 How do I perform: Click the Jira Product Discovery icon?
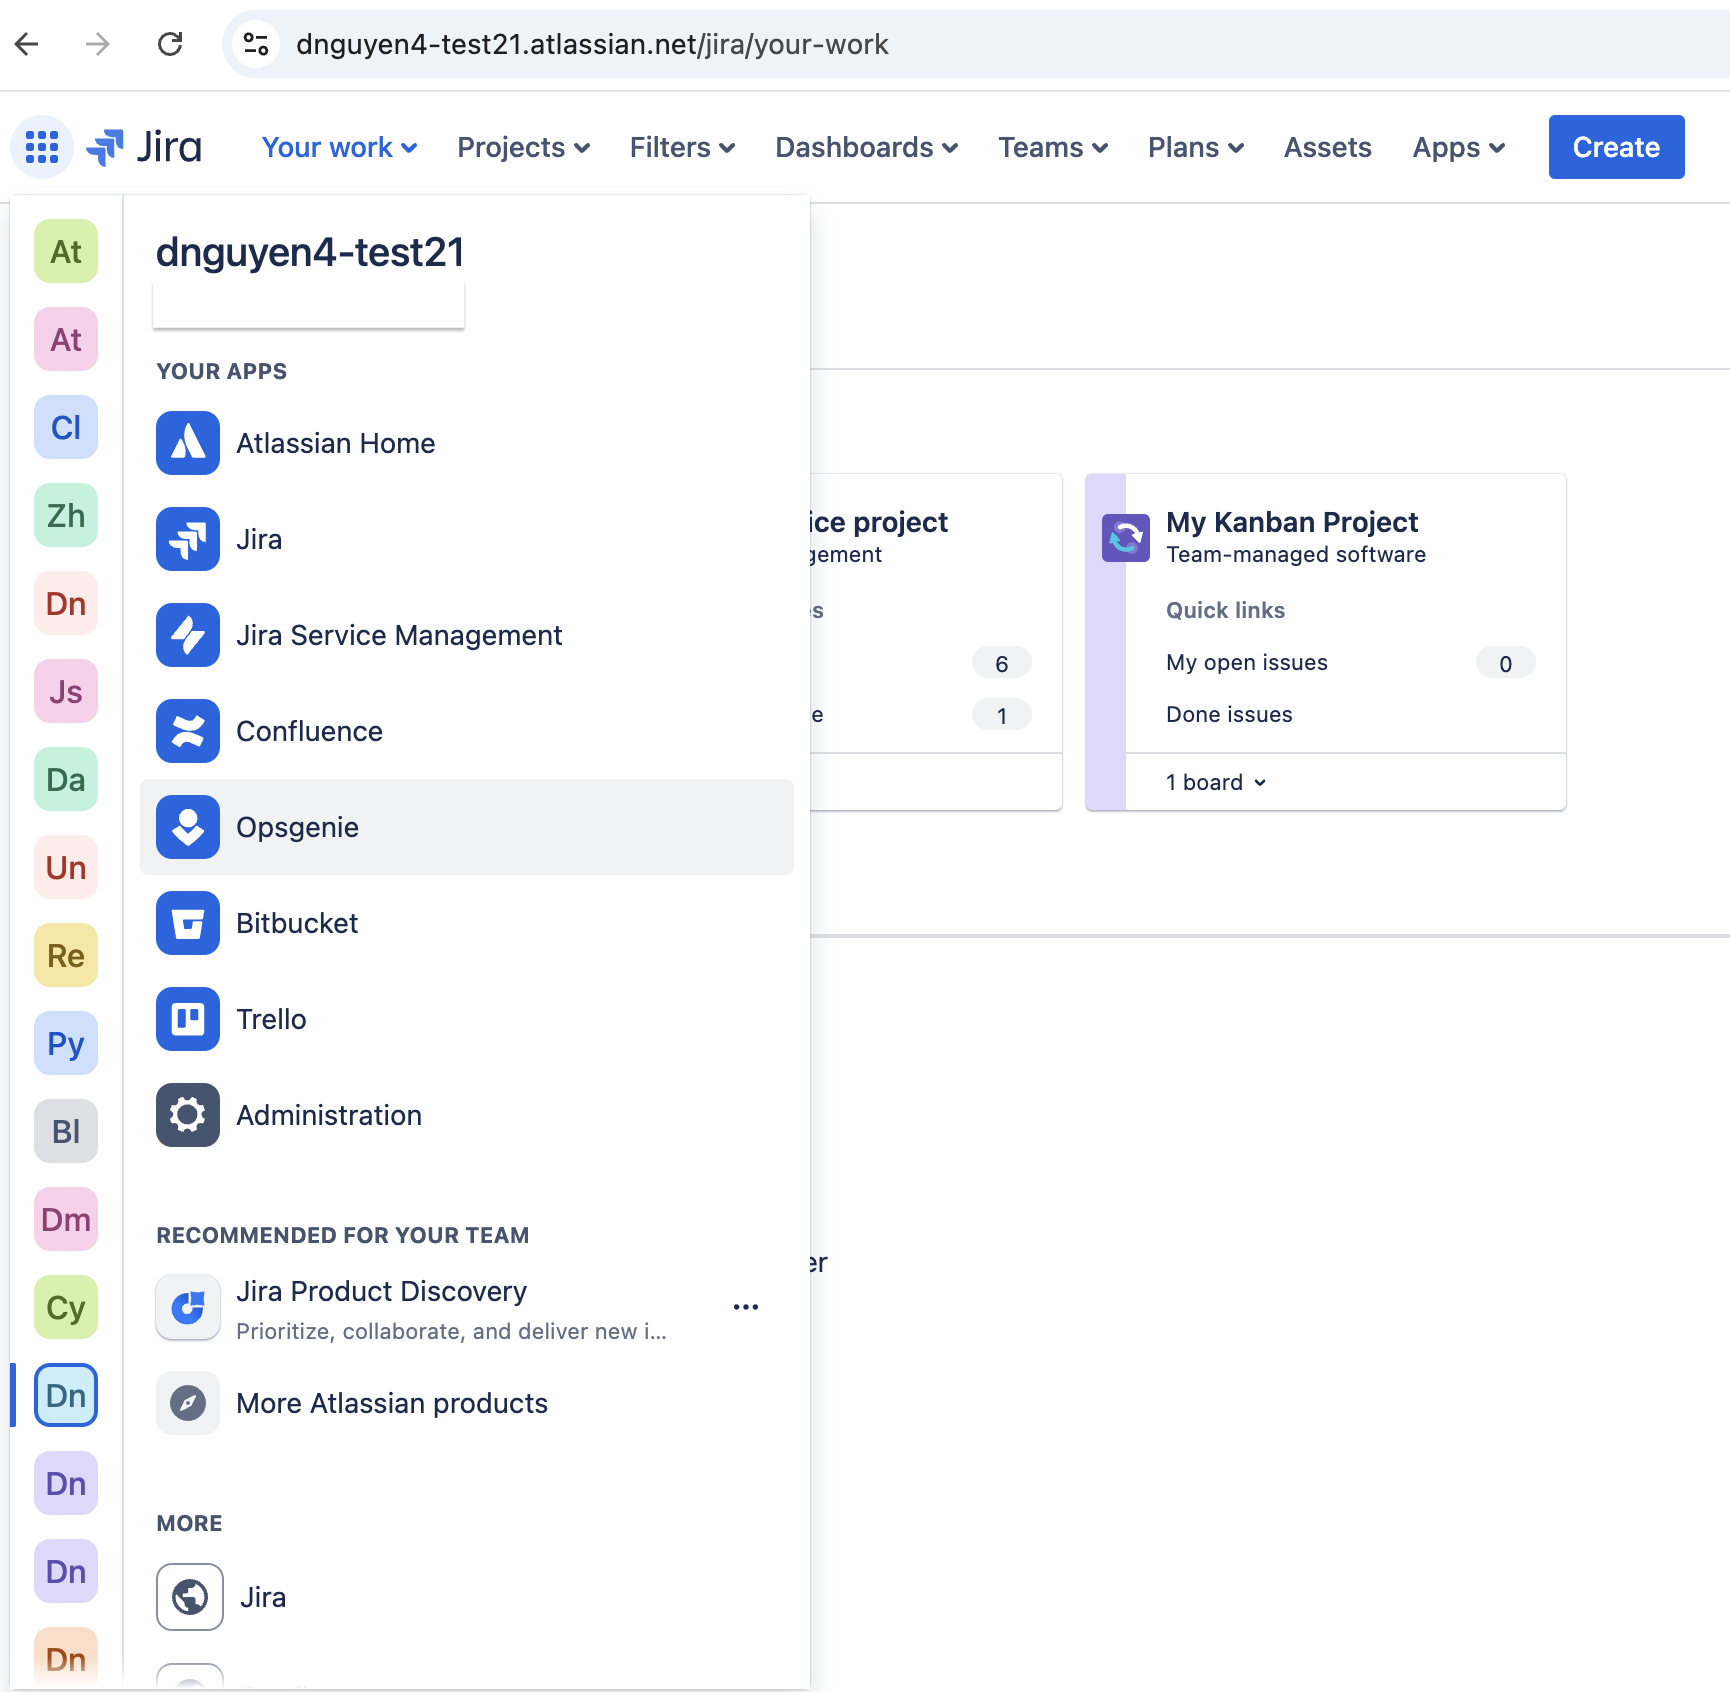pos(188,1307)
